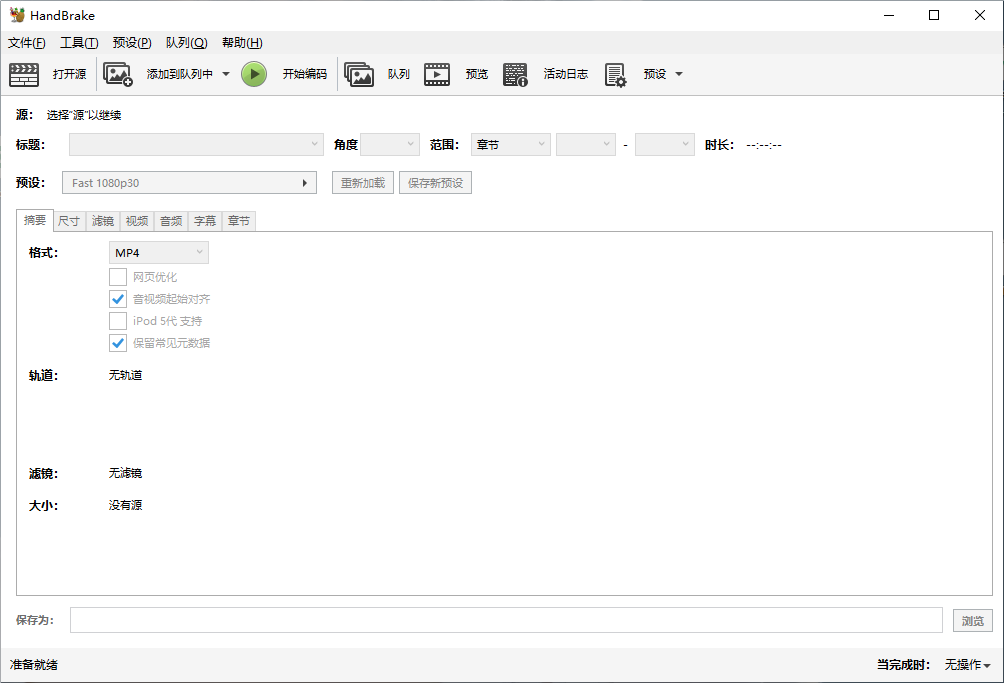Switch to the 尺寸 tab
The height and width of the screenshot is (683, 1004).
(x=69, y=221)
